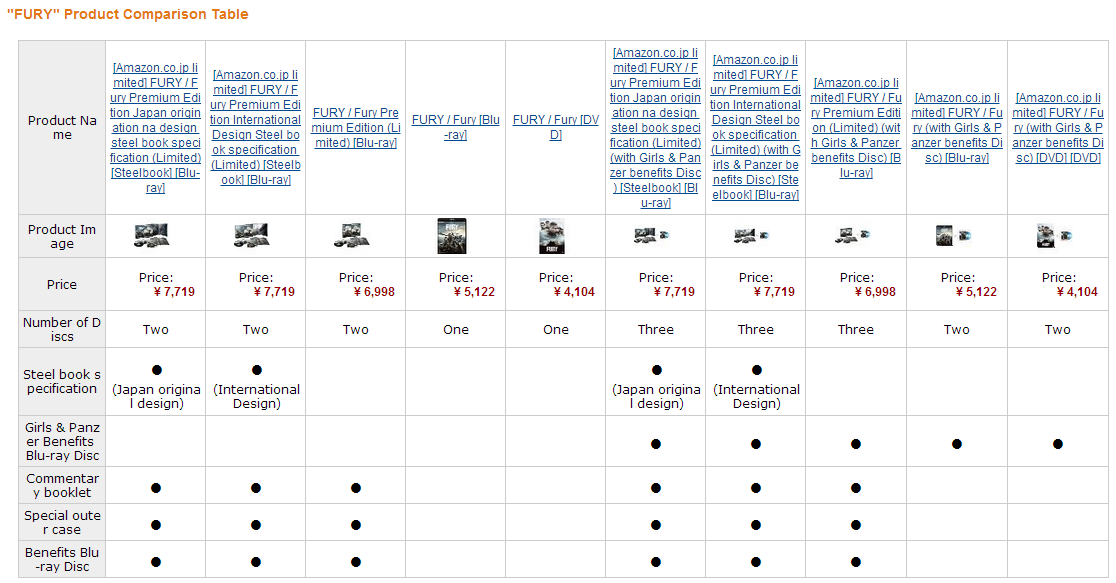
Task: Select the "Special outer case" row header
Action: tap(62, 522)
